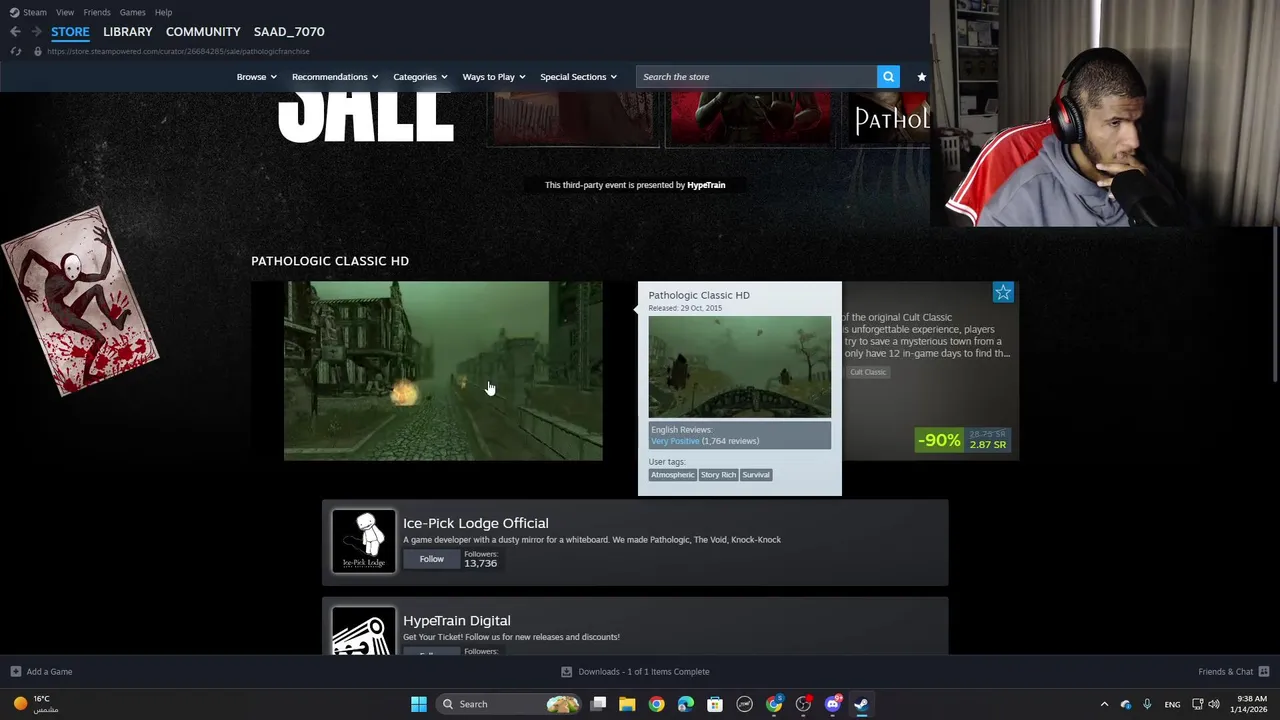The width and height of the screenshot is (1280, 720).
Task: Expand the Ways to Play dropdown
Action: [x=494, y=77]
